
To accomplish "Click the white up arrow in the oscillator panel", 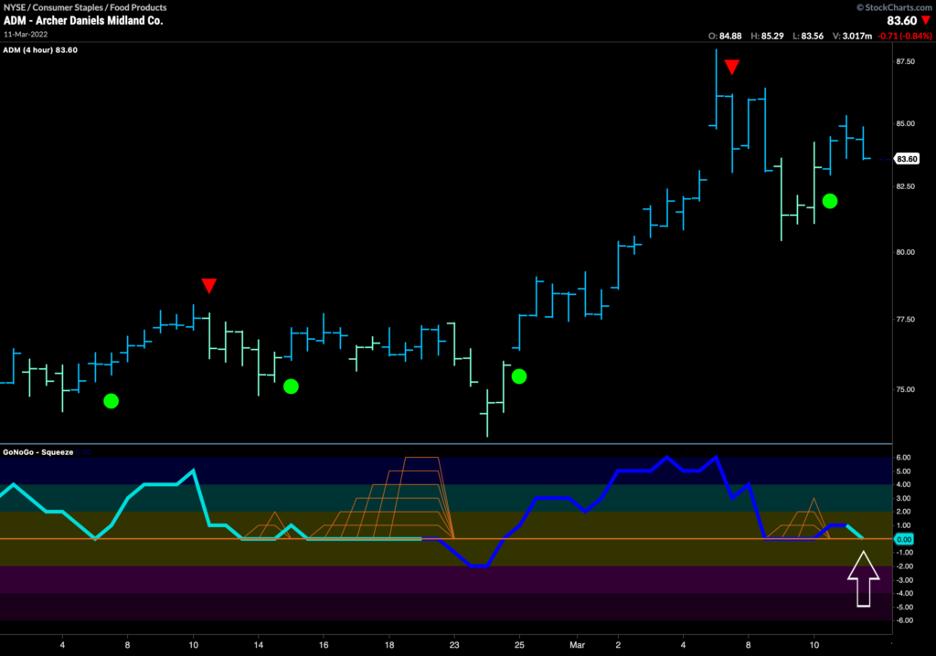I will [x=863, y=580].
